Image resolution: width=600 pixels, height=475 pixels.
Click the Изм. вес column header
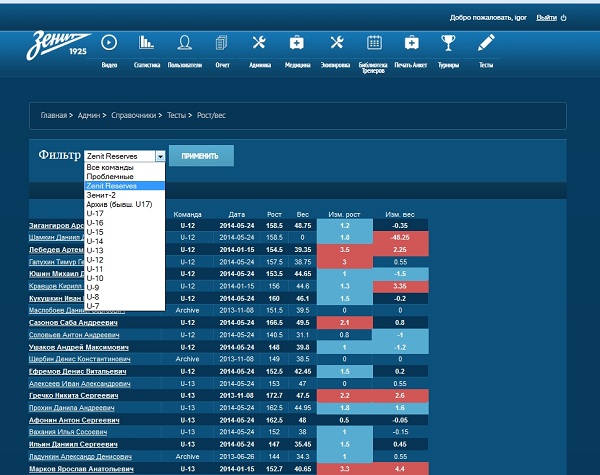(400, 214)
